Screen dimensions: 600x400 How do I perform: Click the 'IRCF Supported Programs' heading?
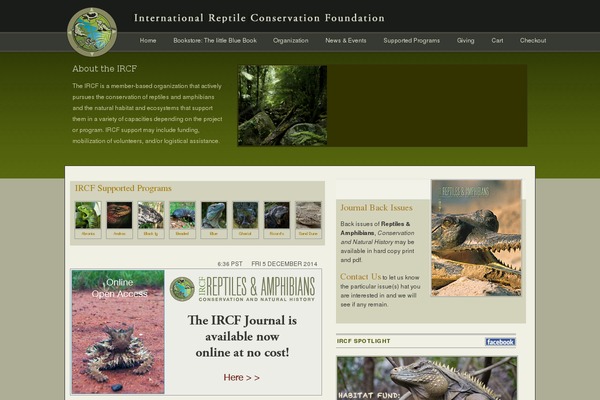pos(123,188)
